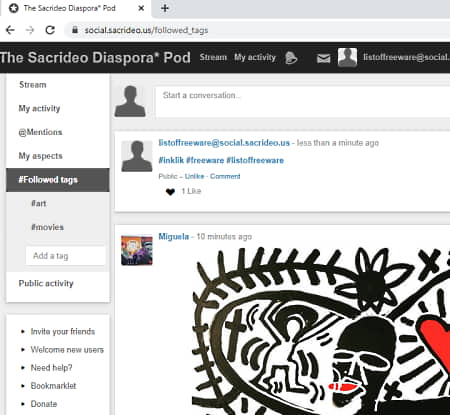Open the #movies followed tag
The image size is (450, 415).
[47, 227]
